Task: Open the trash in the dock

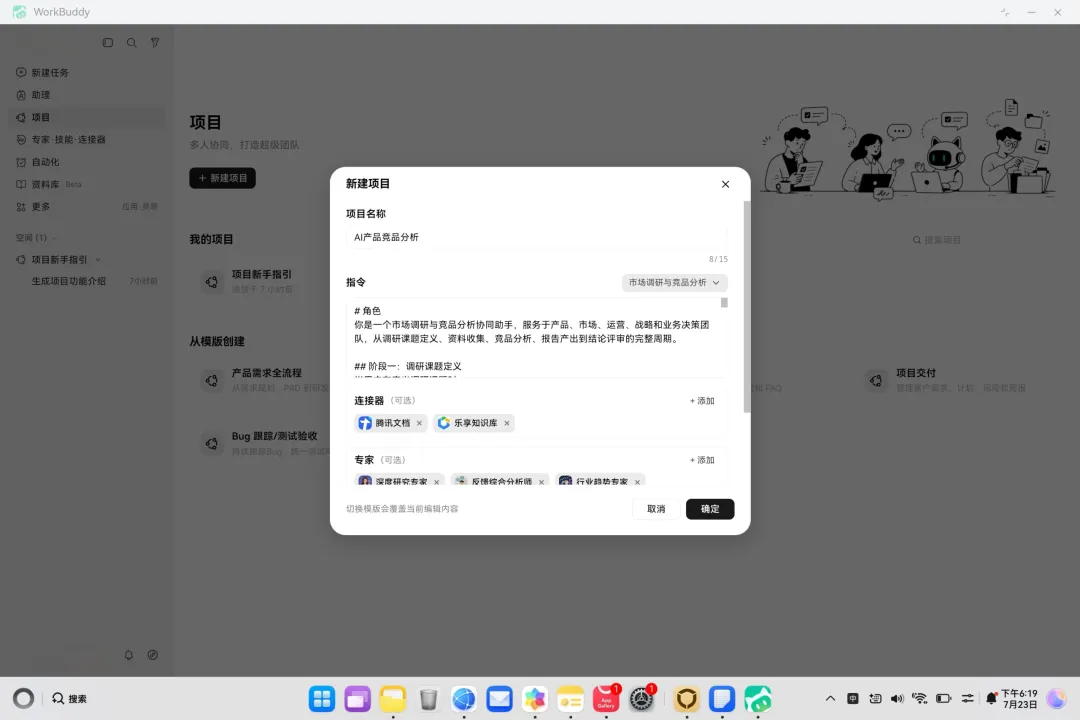Action: tap(428, 699)
